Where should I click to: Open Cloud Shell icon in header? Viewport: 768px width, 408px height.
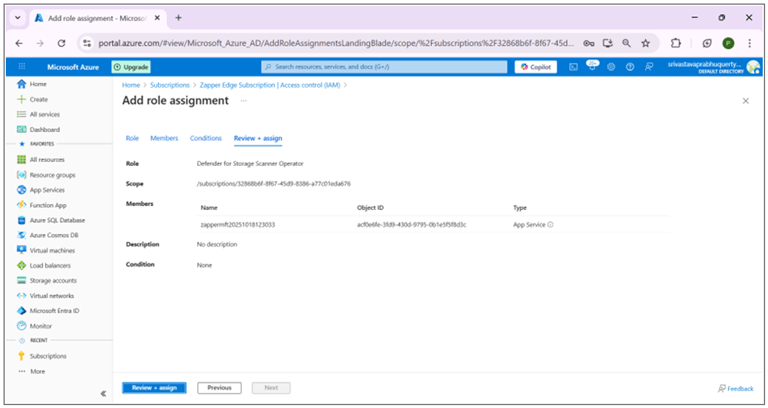coord(574,67)
